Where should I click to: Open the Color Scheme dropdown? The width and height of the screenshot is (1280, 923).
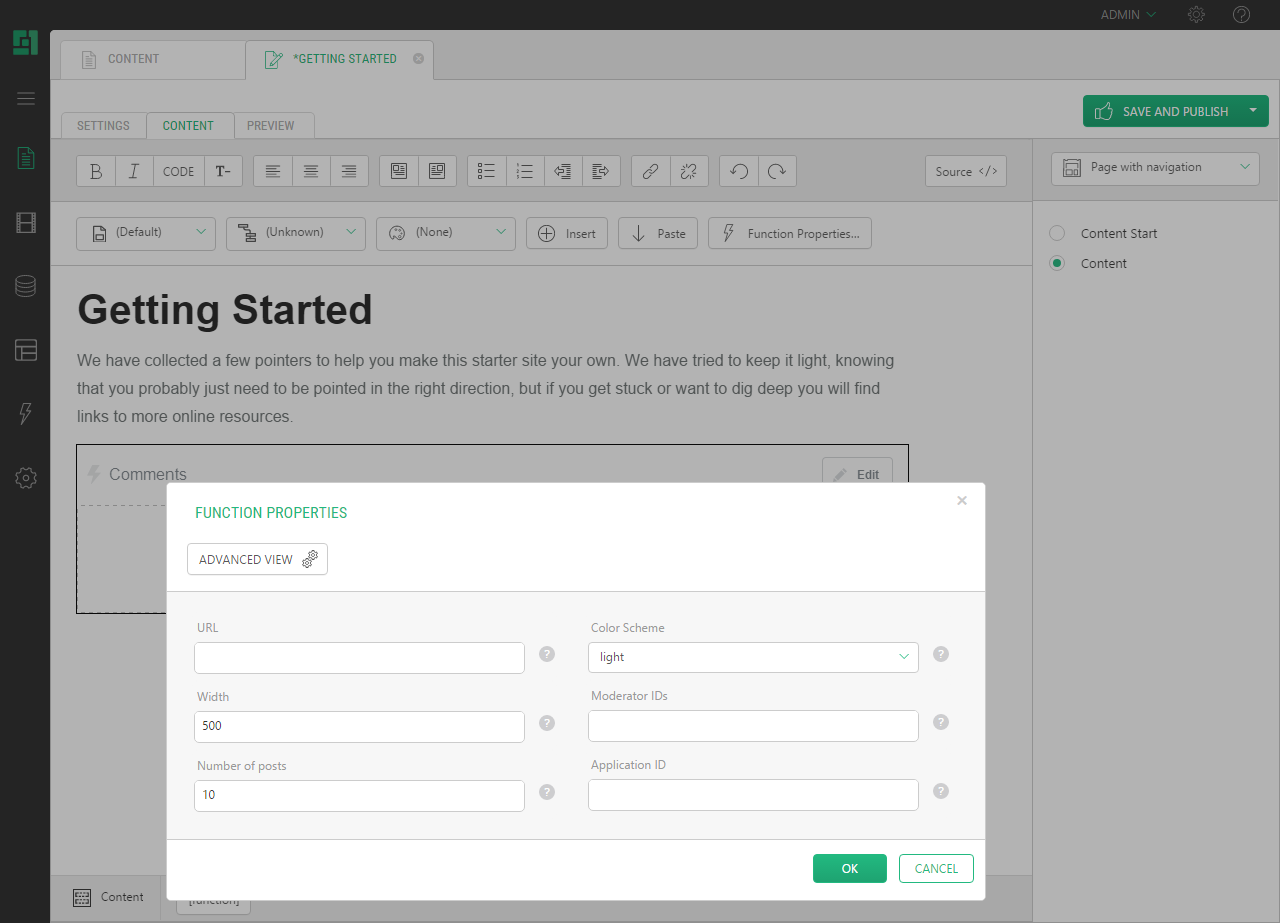(753, 657)
